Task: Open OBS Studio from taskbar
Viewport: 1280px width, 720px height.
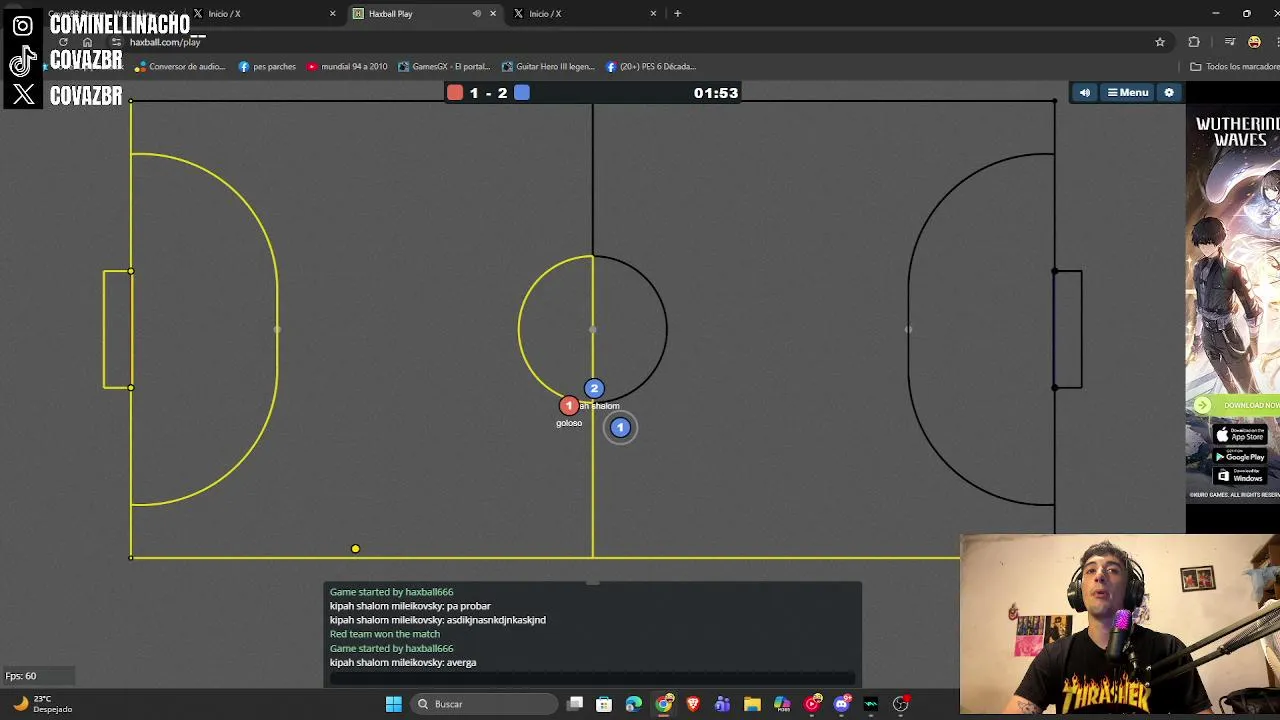Action: click(x=901, y=704)
